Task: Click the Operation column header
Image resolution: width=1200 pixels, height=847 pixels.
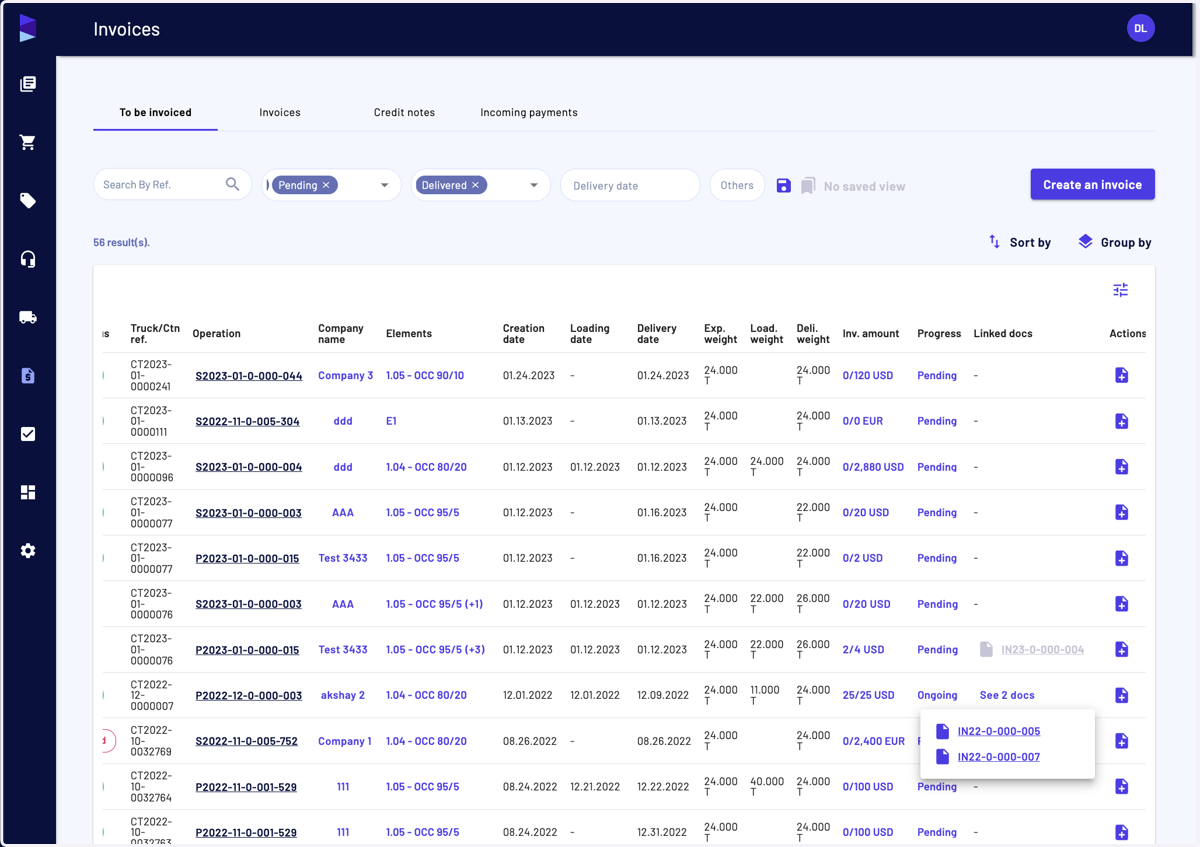Action: pyautogui.click(x=217, y=334)
